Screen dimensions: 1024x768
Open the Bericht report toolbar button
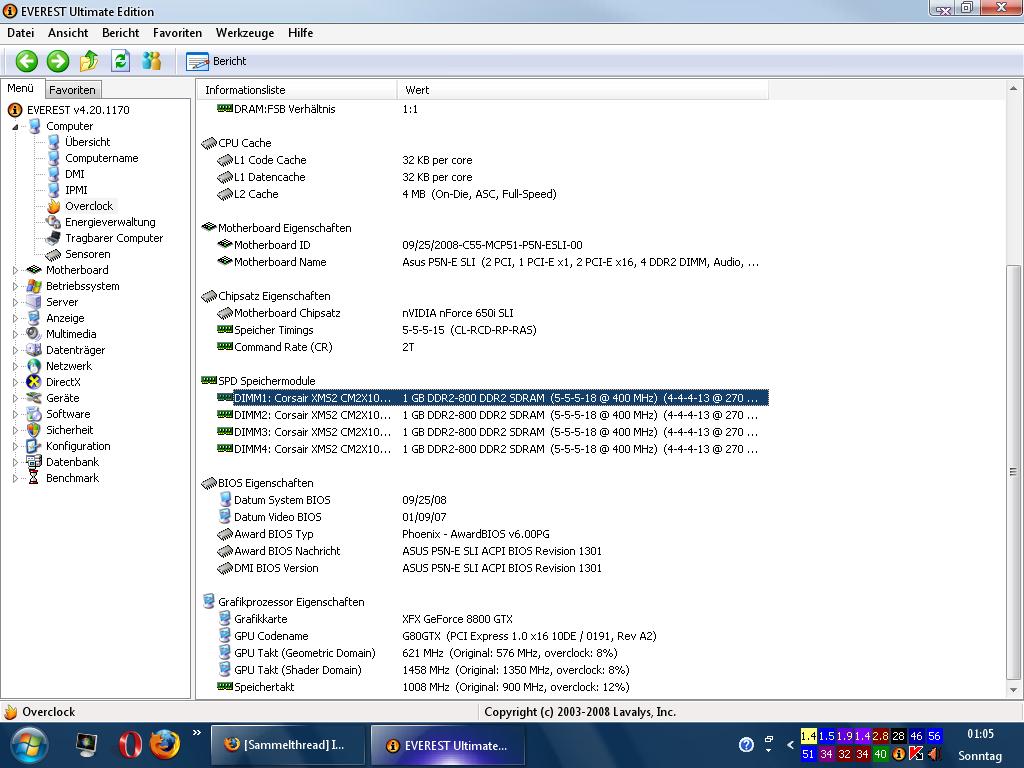216,61
